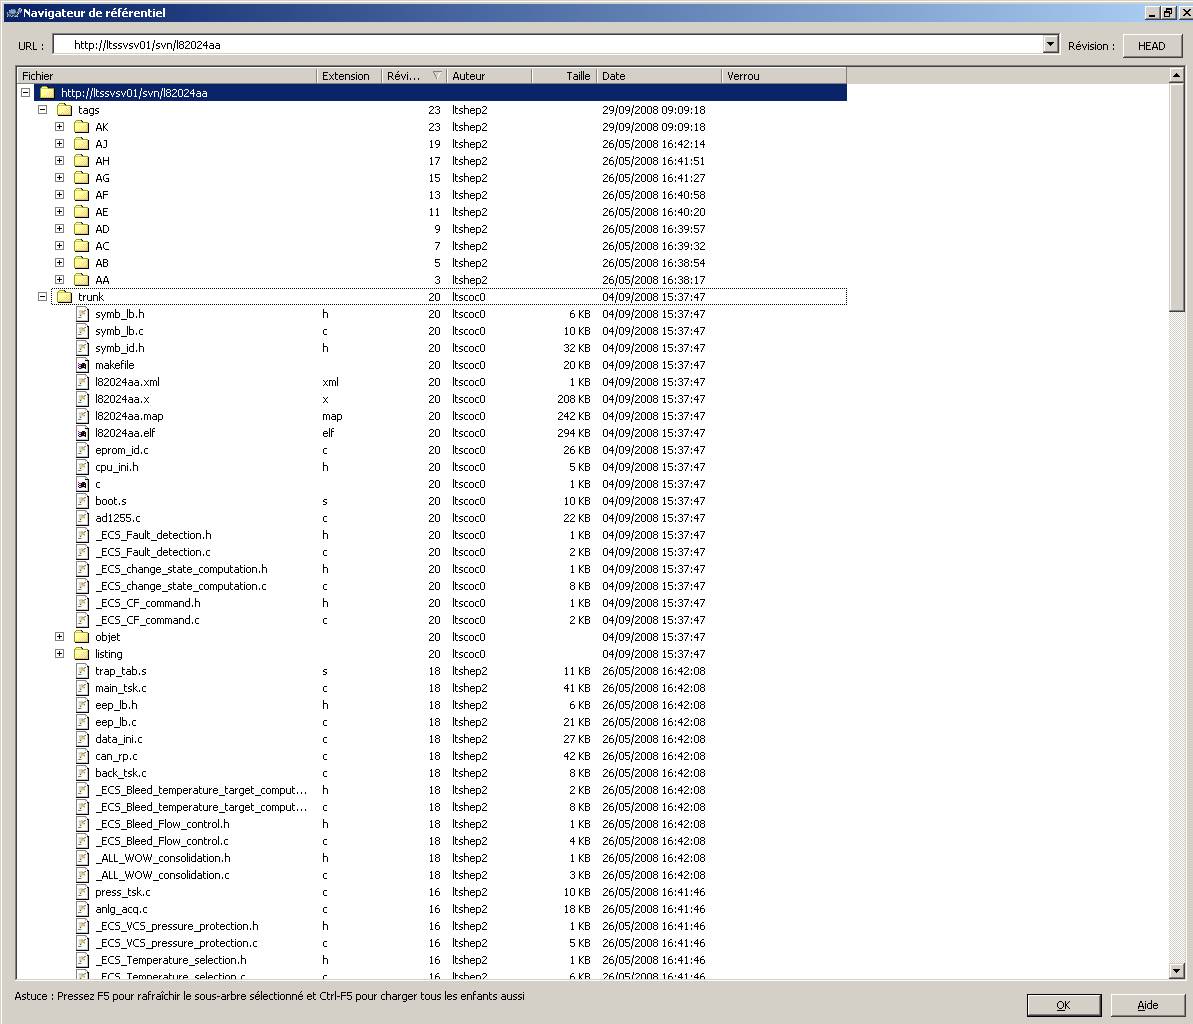Click the AK tag folder icon
Screen dimensions: 1193x1024
tap(81, 127)
